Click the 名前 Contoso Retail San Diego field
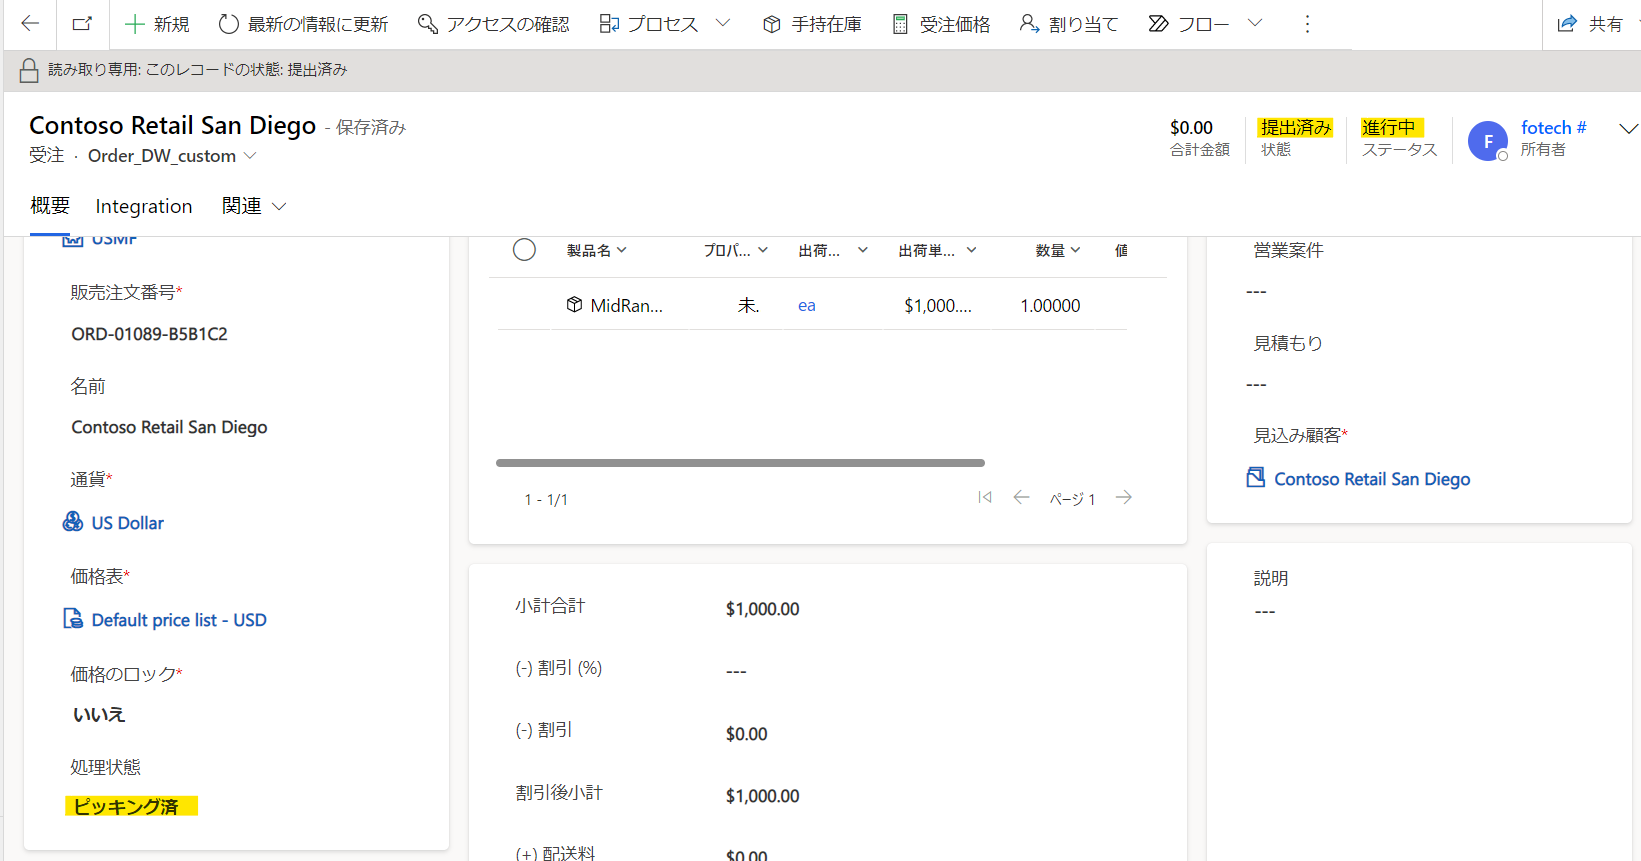This screenshot has width=1641, height=861. click(x=169, y=427)
